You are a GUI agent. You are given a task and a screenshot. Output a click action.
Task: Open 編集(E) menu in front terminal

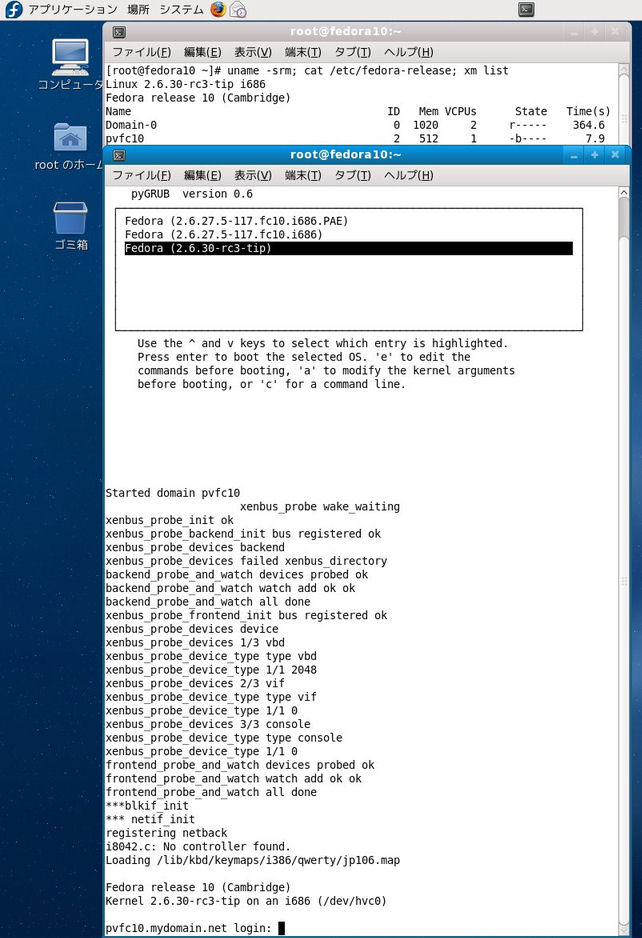click(202, 175)
